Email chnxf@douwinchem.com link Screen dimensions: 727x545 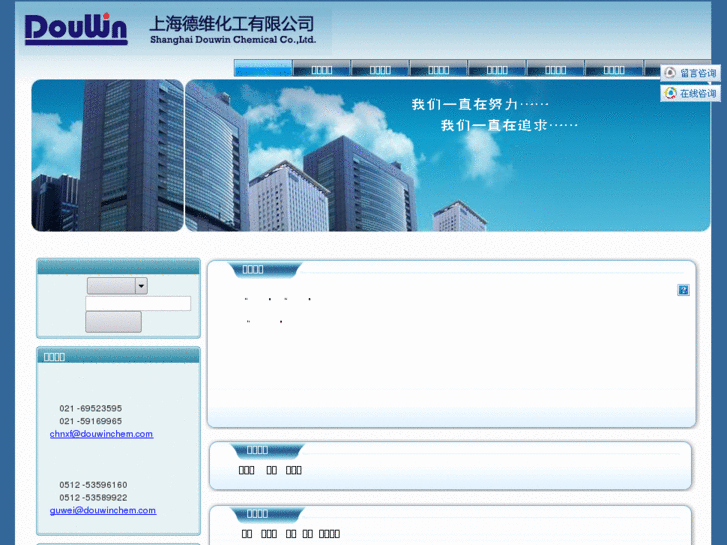click(102, 434)
